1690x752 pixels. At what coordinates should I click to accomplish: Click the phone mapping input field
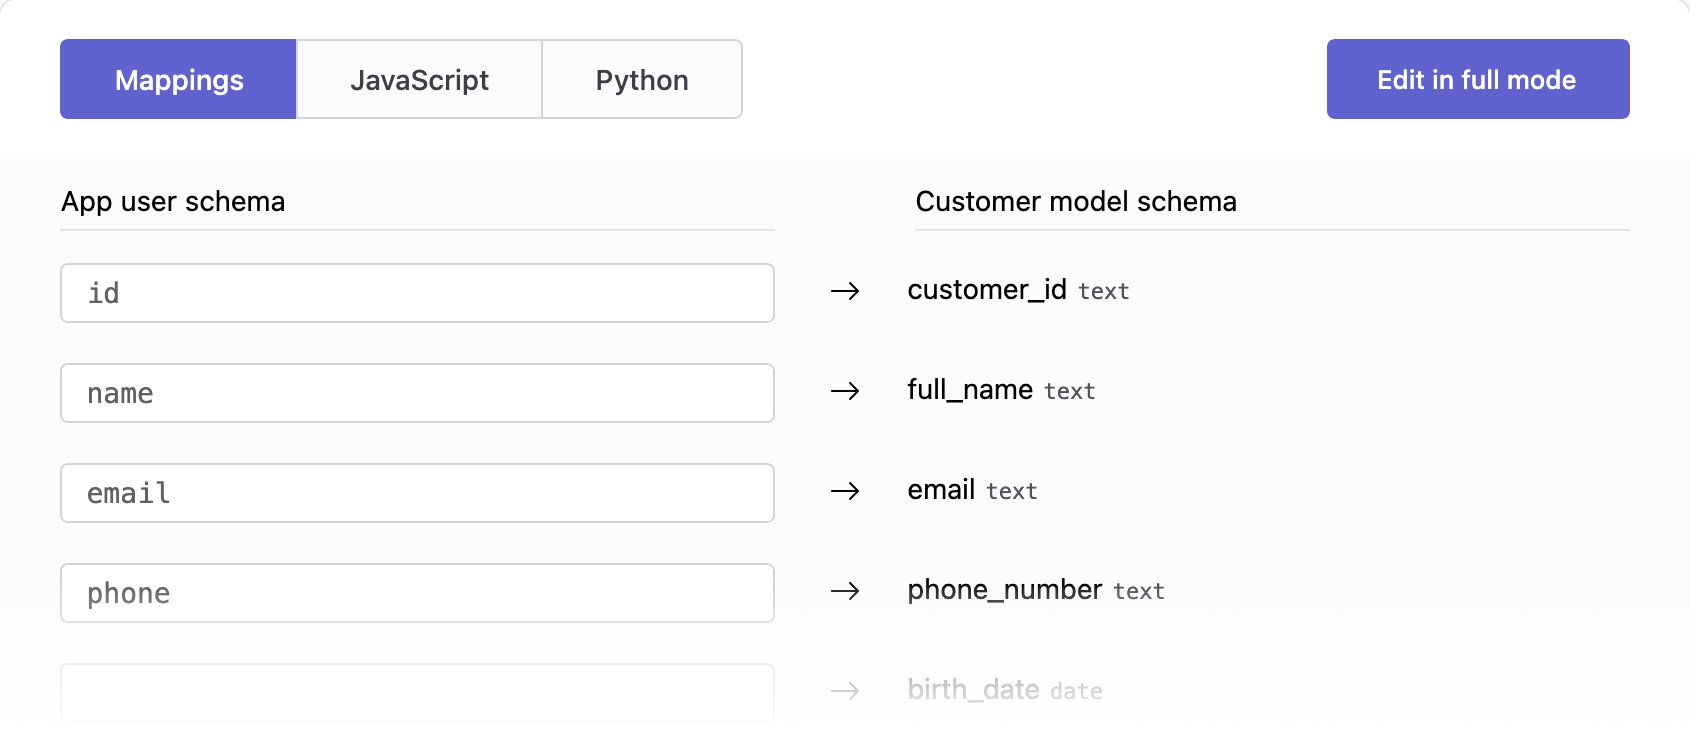click(x=417, y=593)
